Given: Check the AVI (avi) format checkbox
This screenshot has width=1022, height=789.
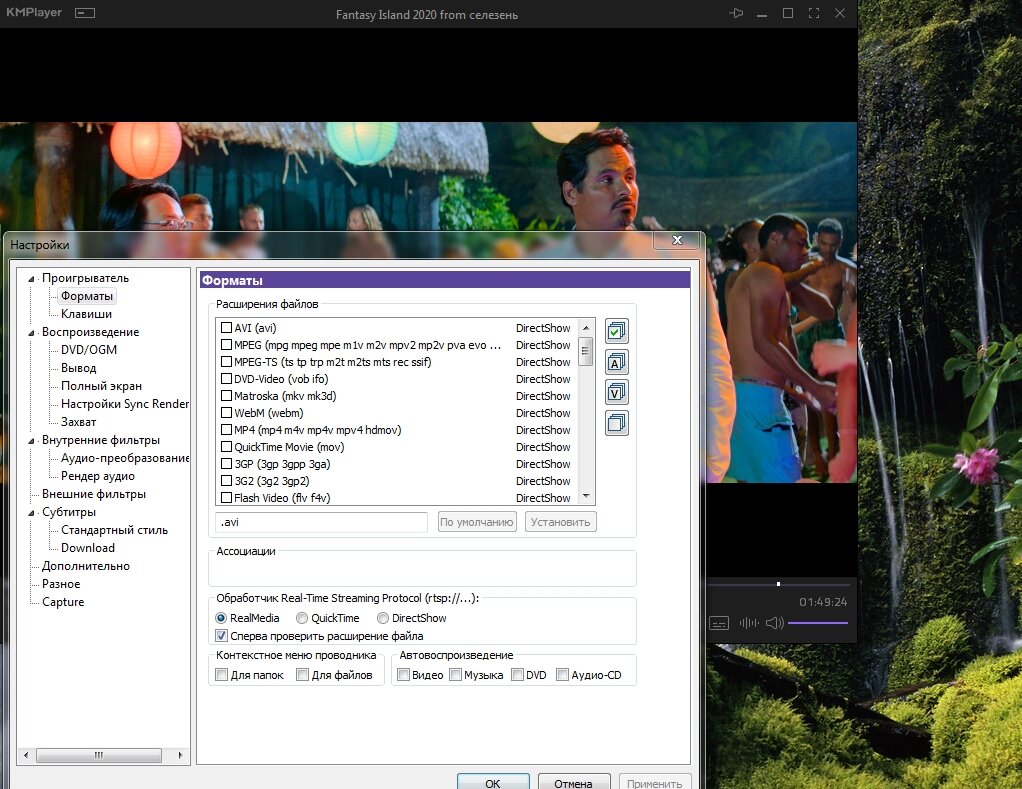Looking at the screenshot, I should 226,328.
